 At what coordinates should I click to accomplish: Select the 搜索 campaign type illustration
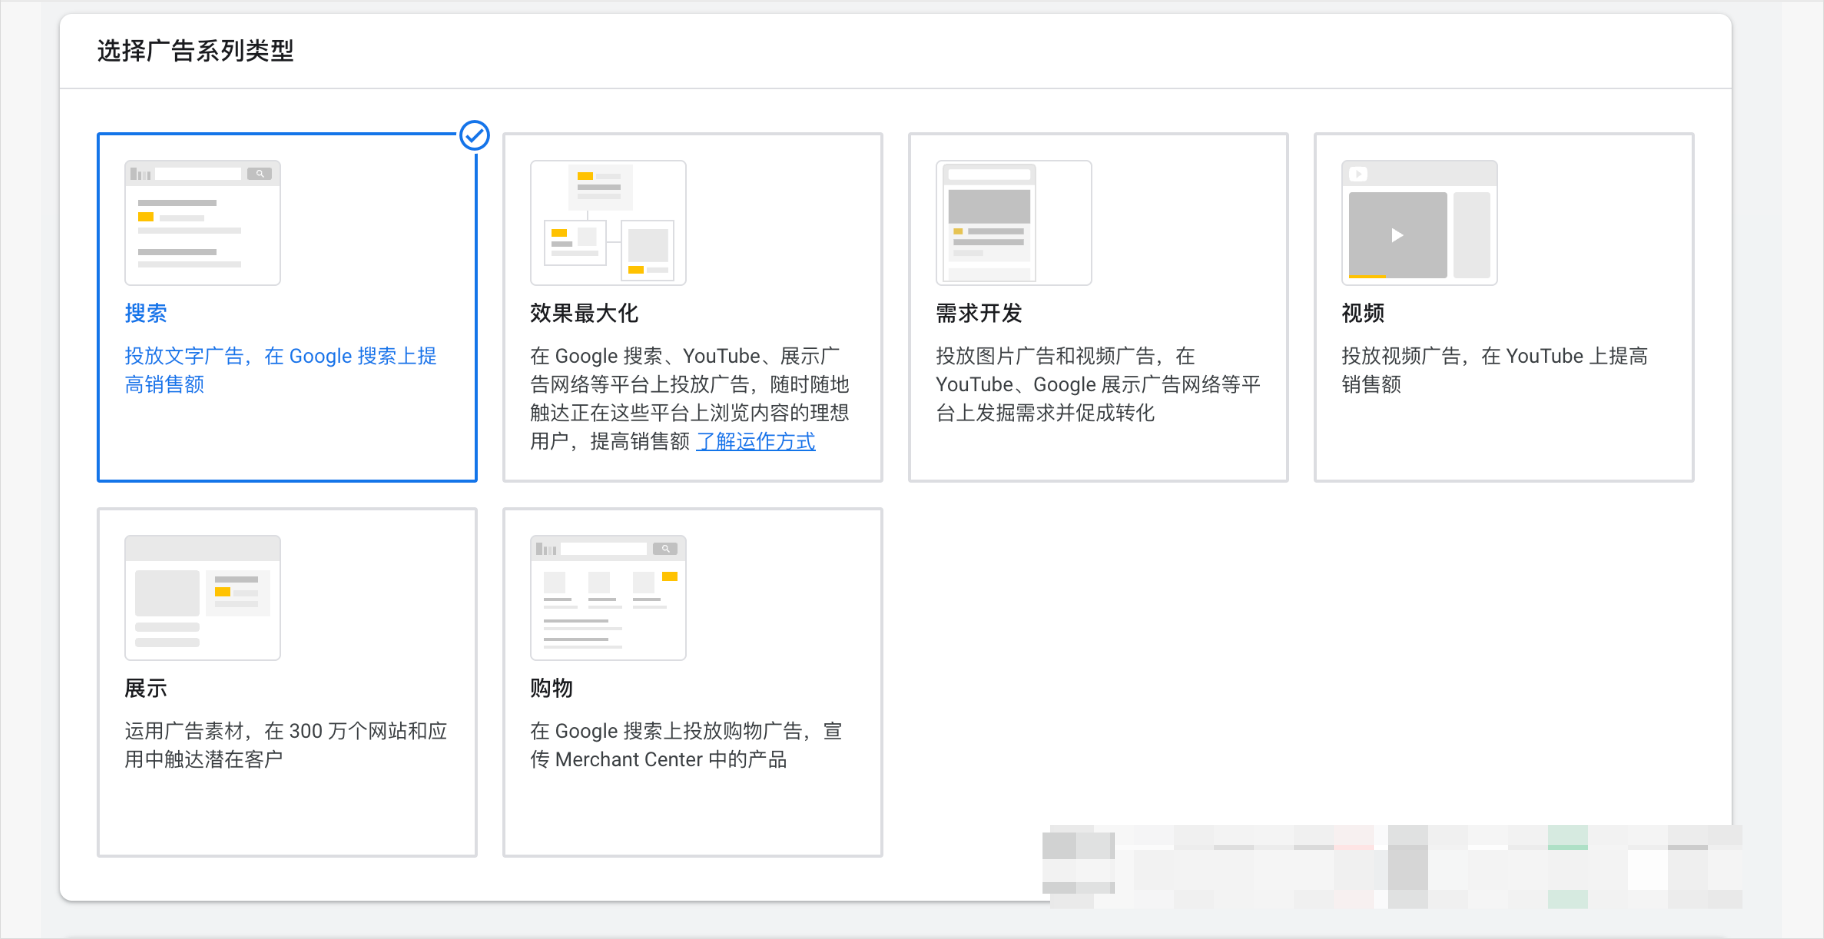tap(202, 223)
